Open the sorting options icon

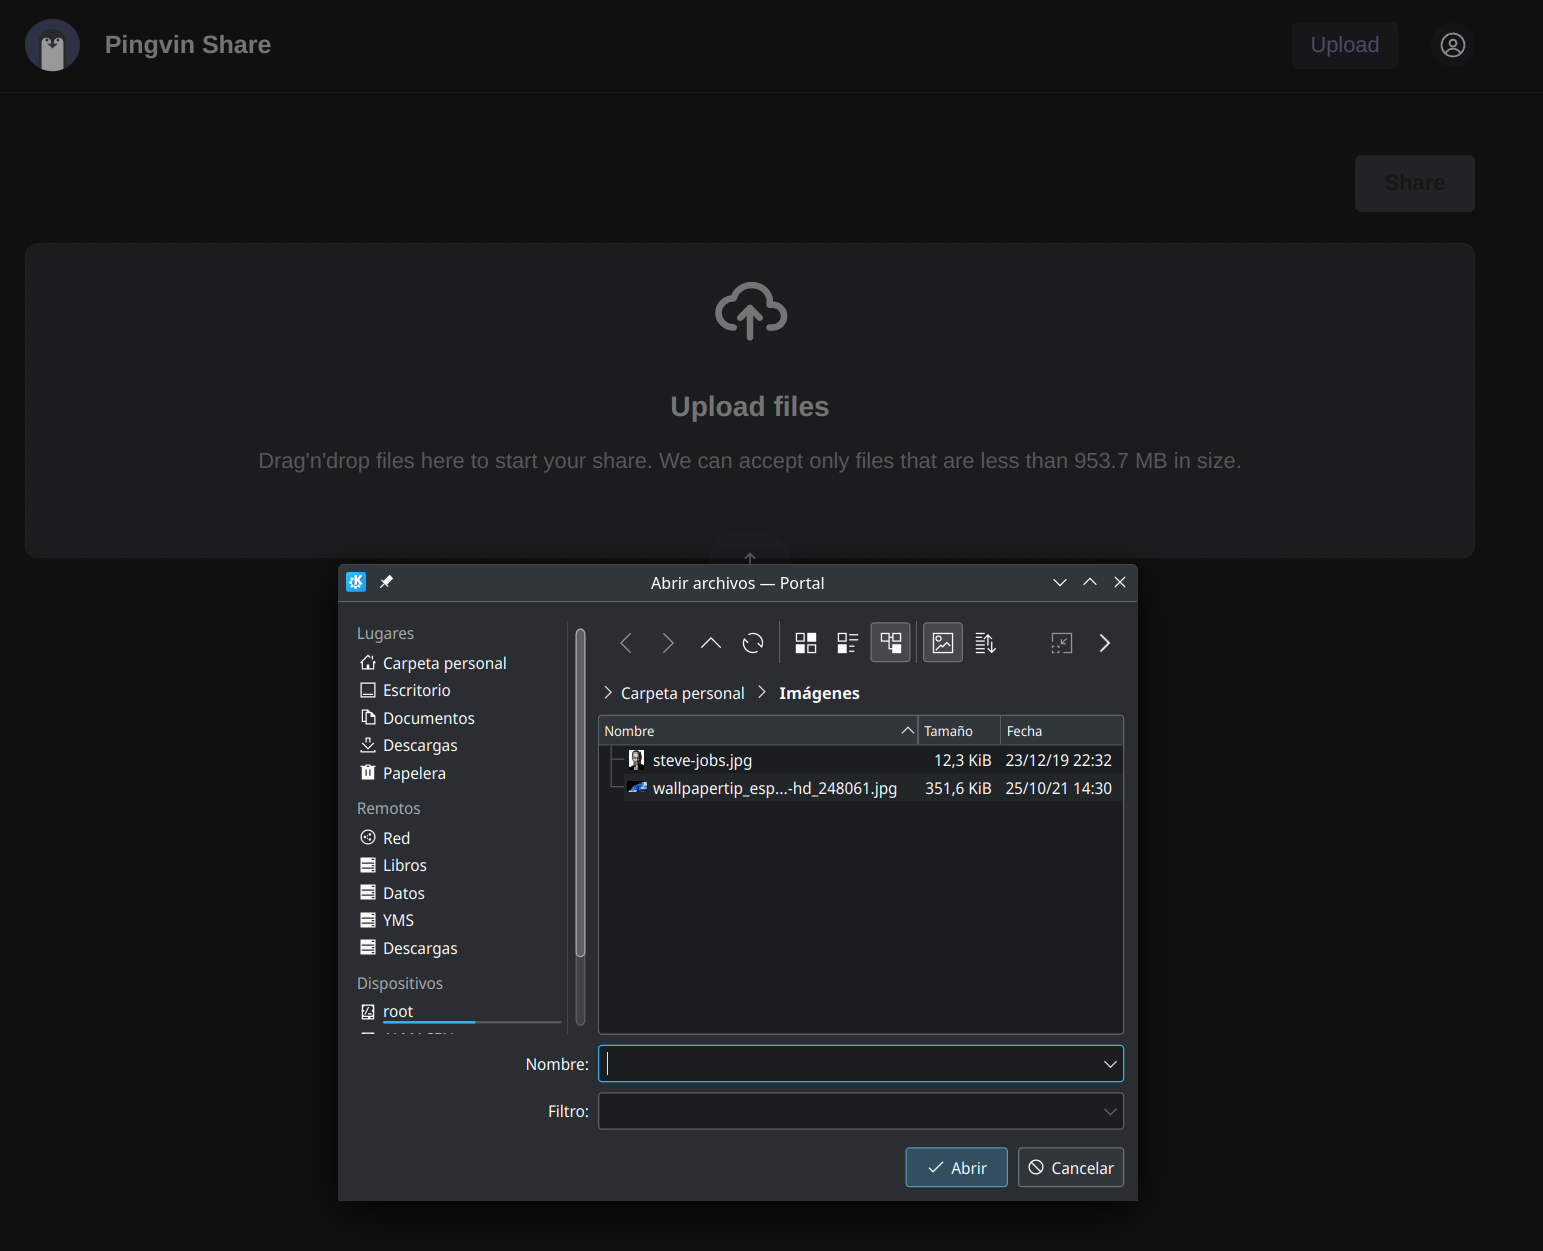click(985, 643)
